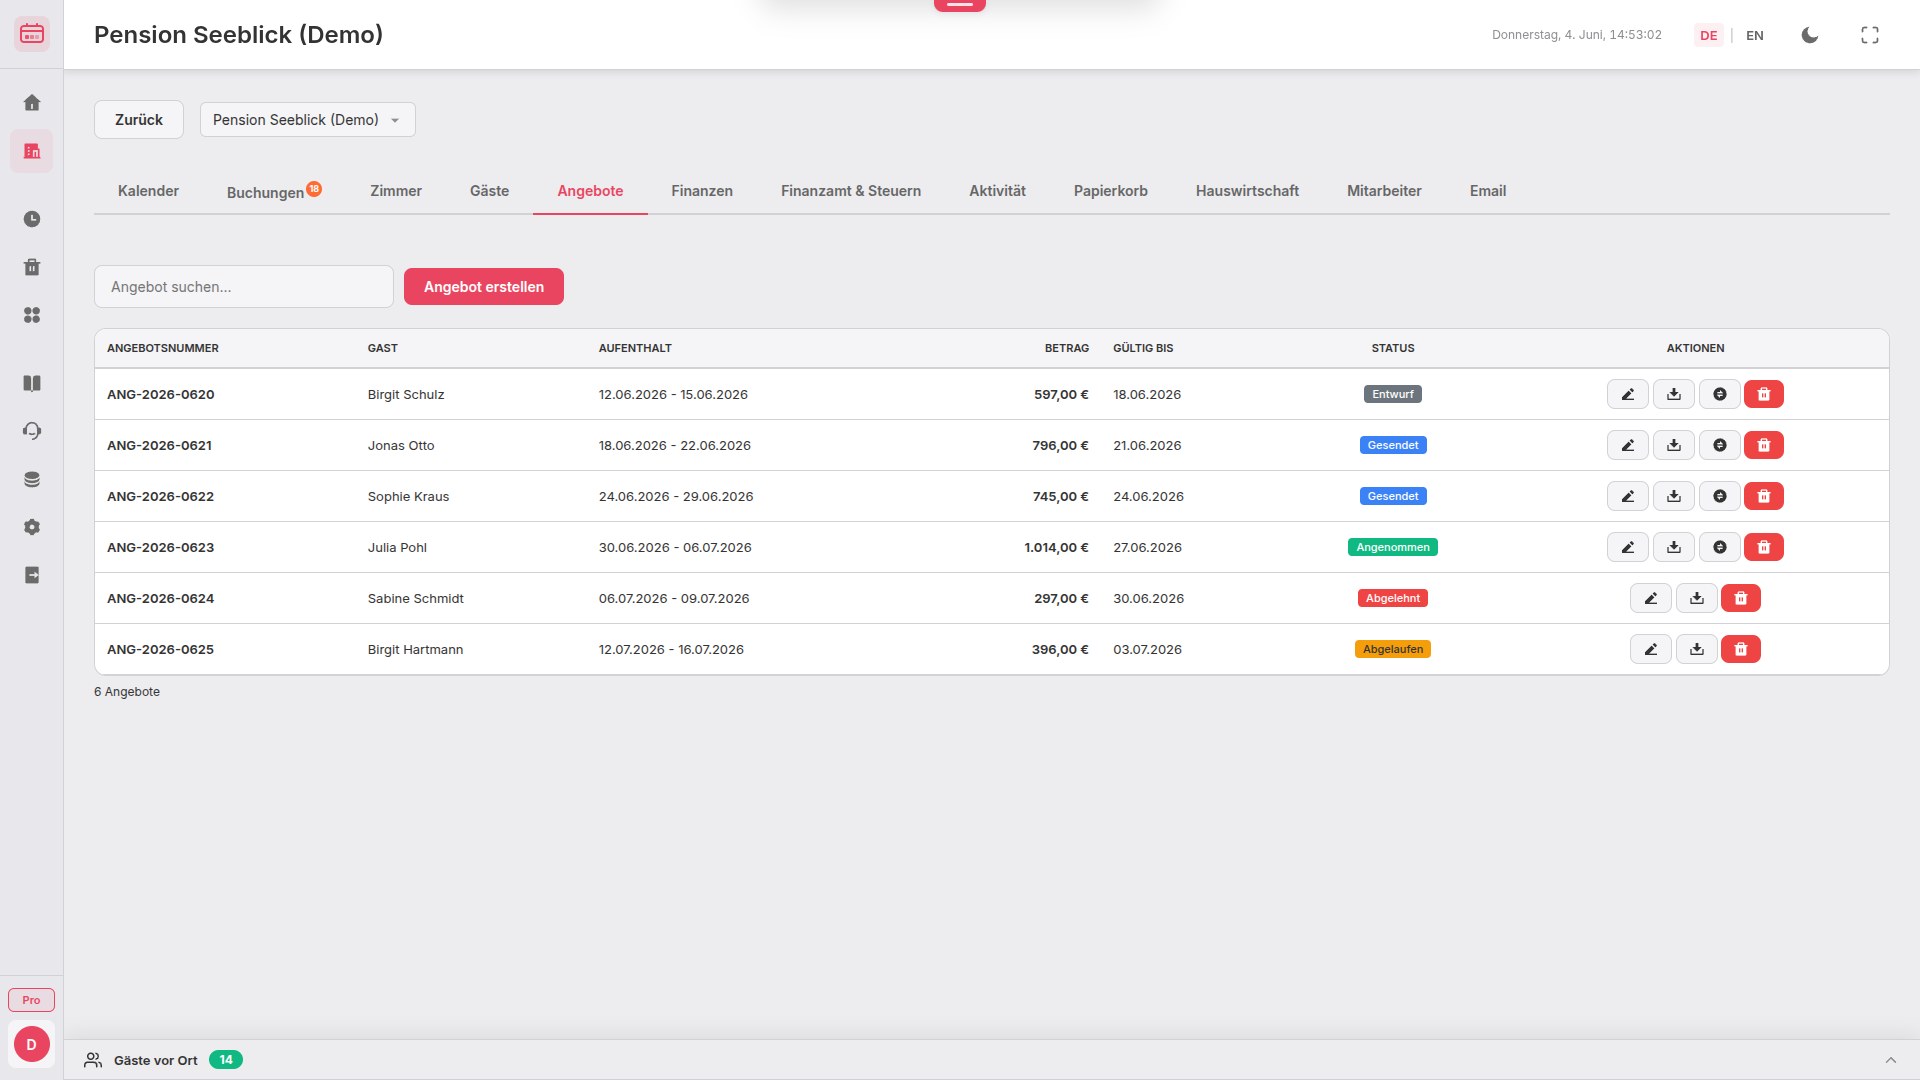Open Finanzamt & Steuern tab
1920x1080 pixels.
tap(851, 191)
